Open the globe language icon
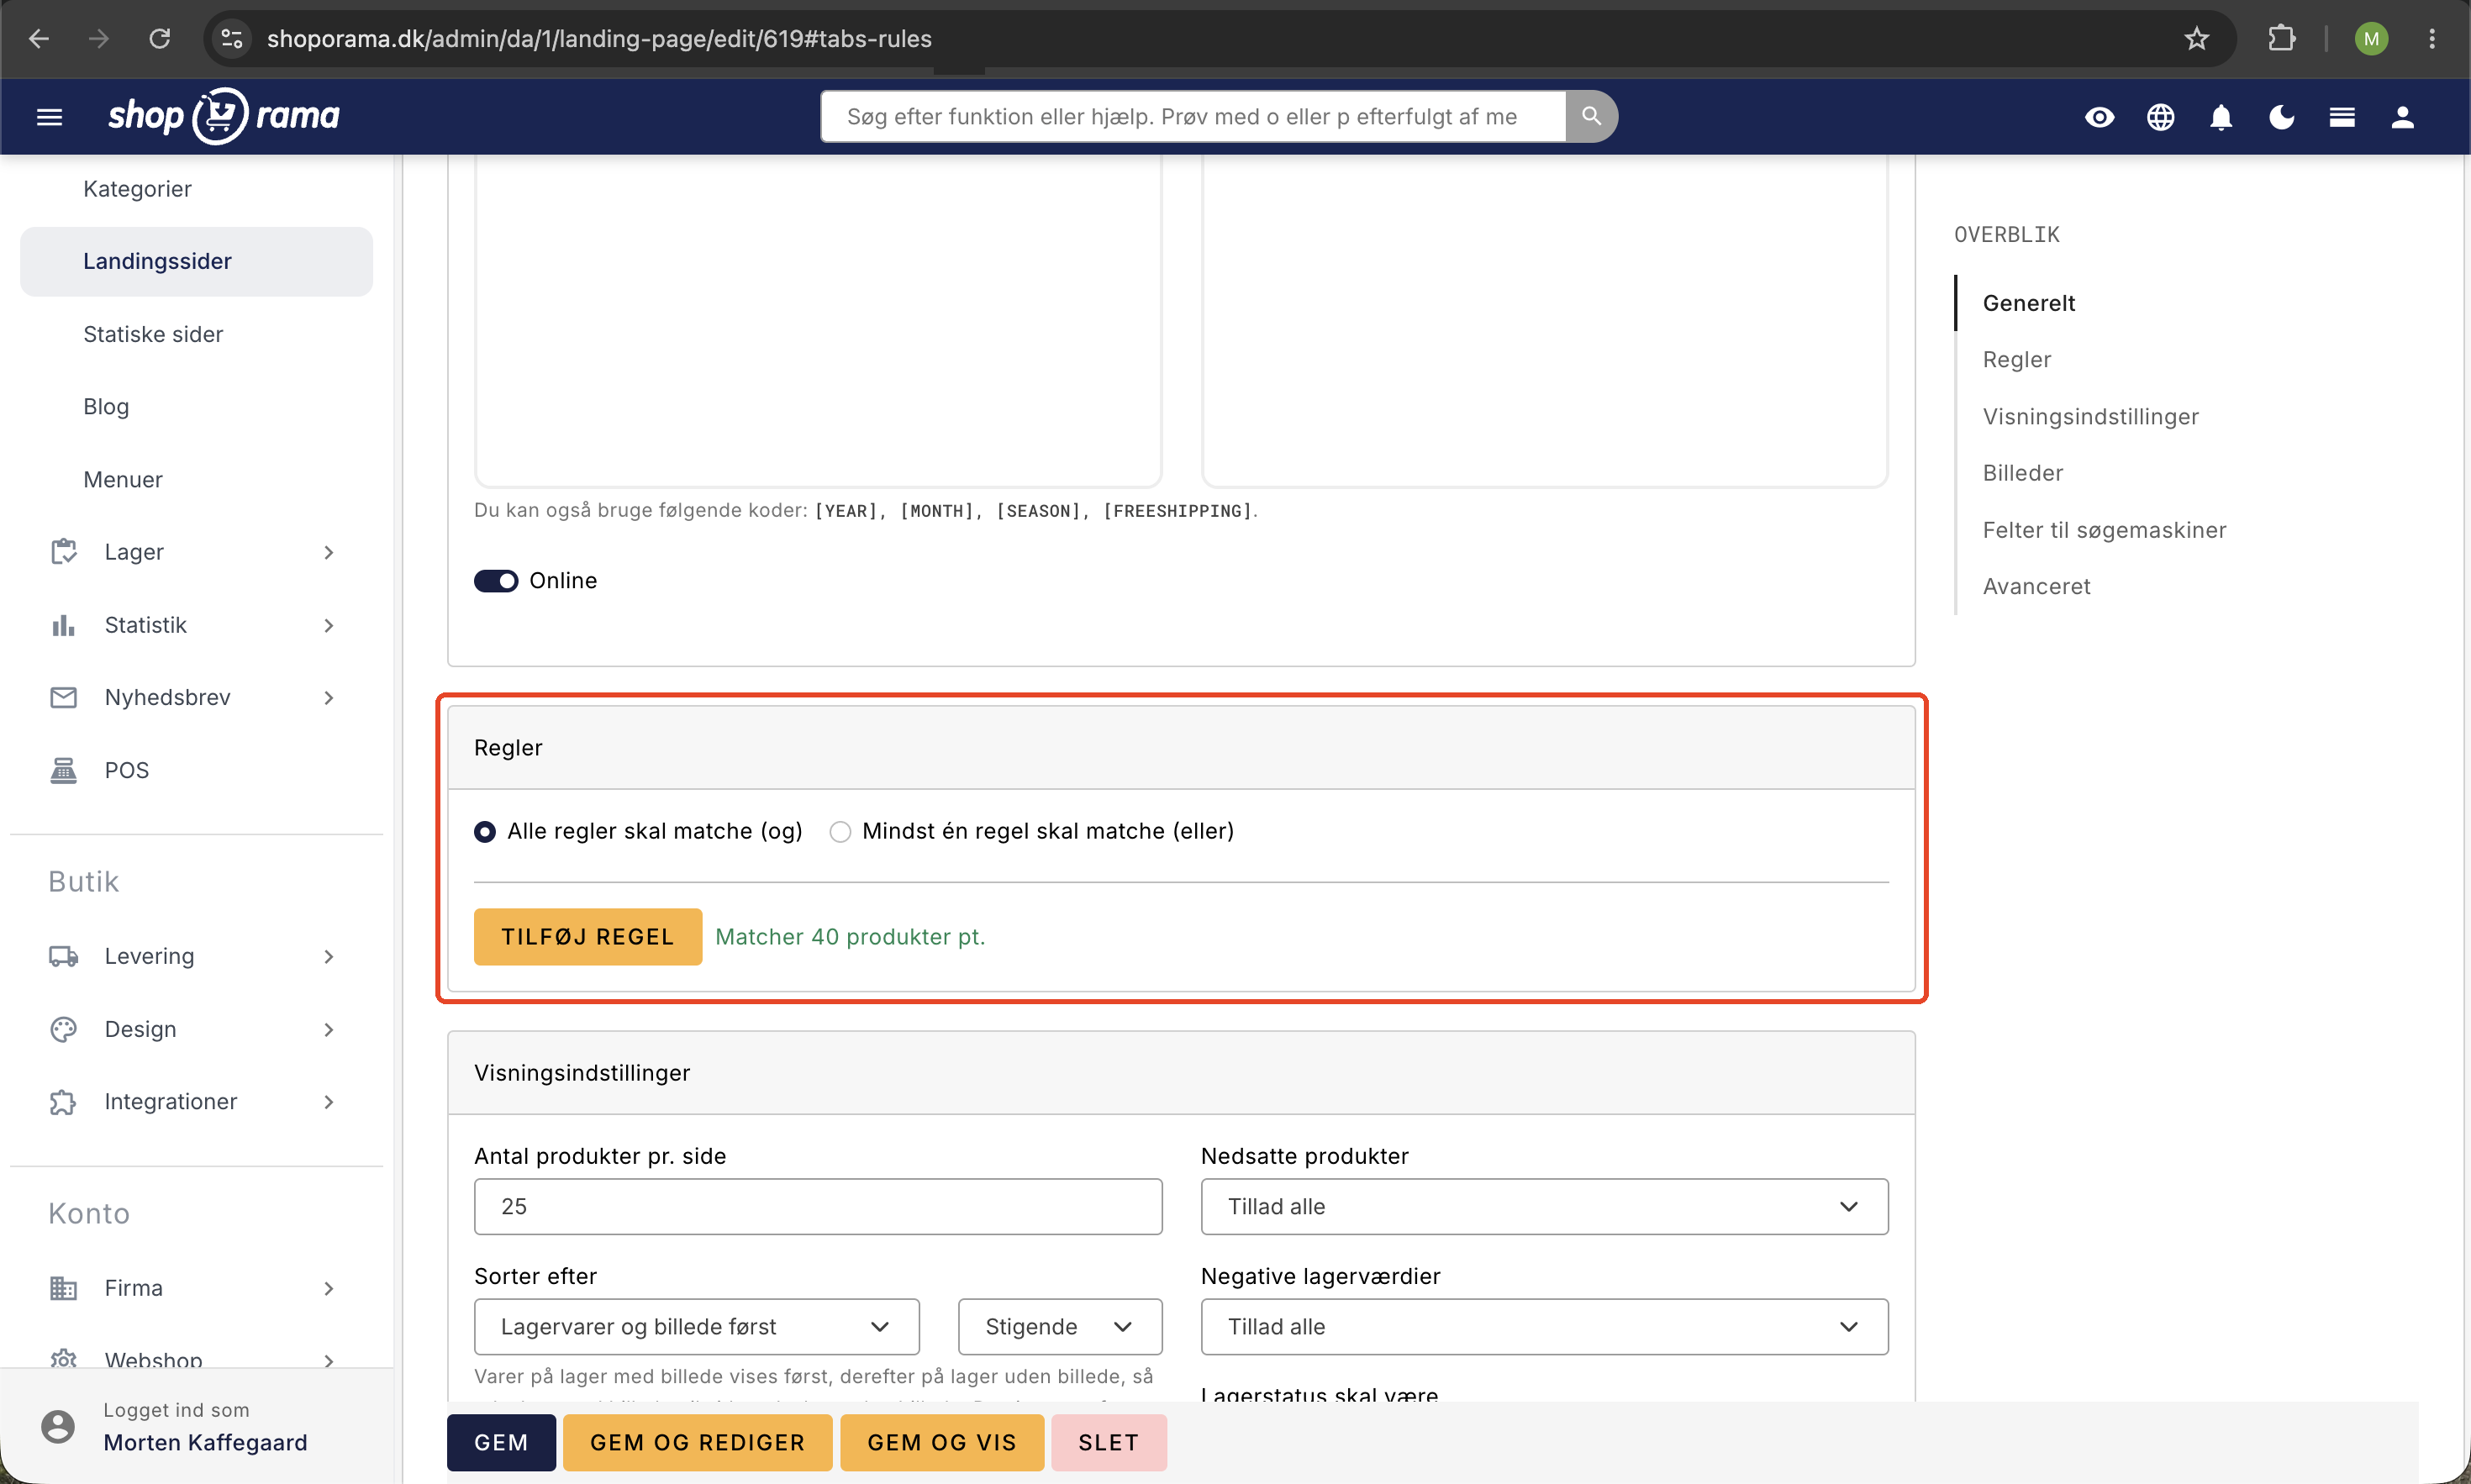Image resolution: width=2471 pixels, height=1484 pixels. [2160, 117]
